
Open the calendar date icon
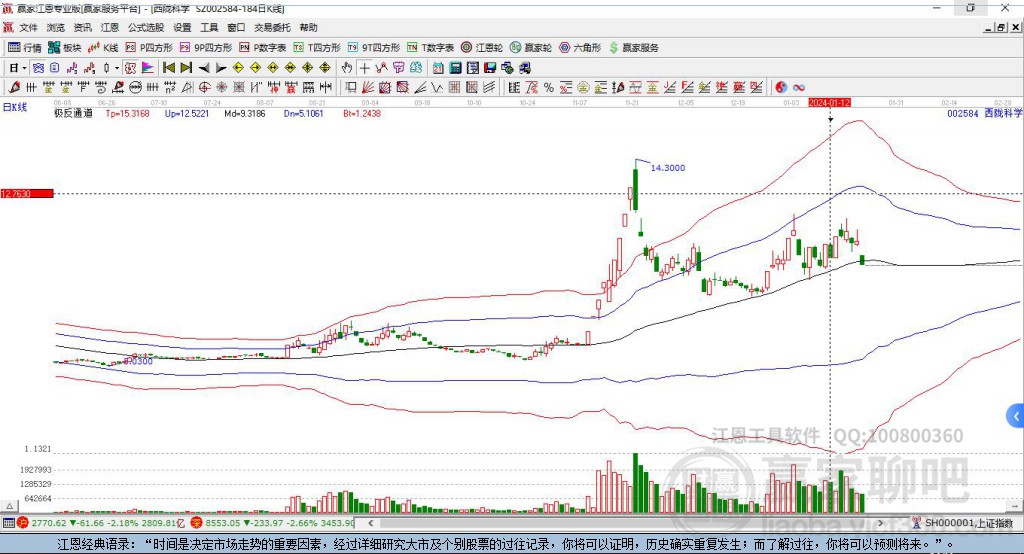pos(438,68)
